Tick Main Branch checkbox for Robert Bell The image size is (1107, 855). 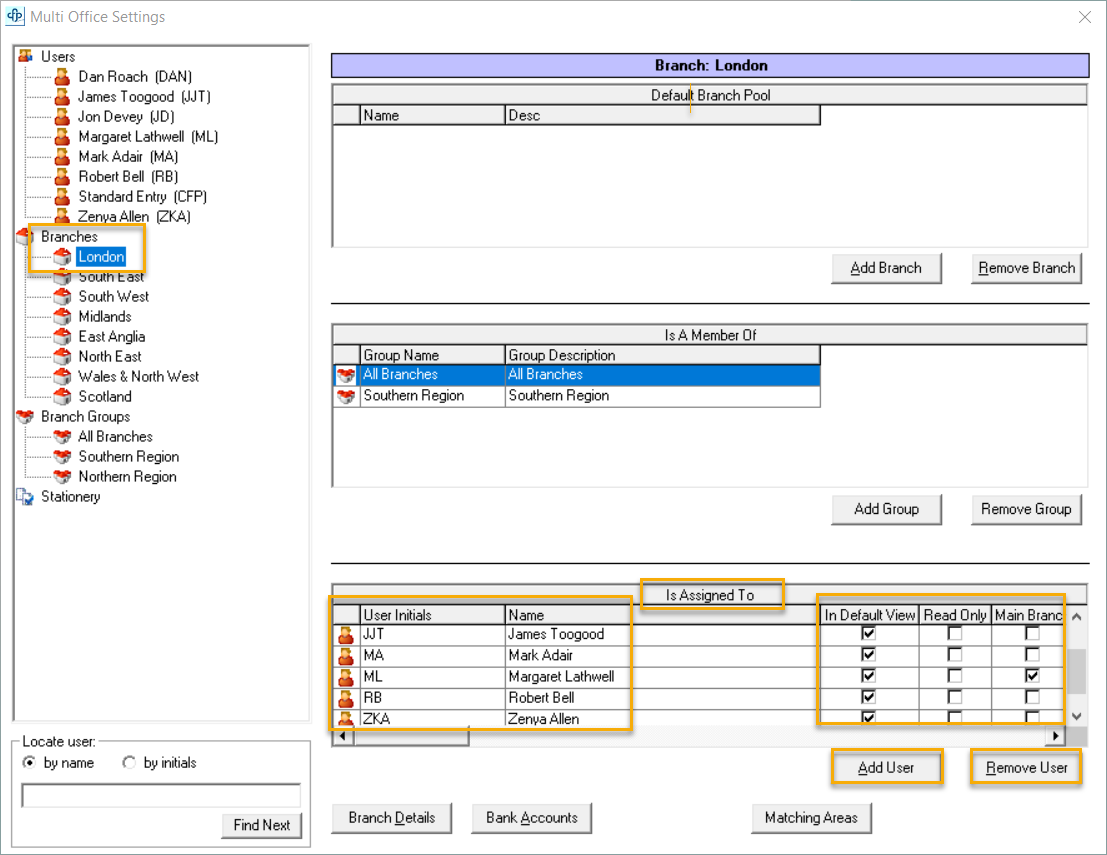(1032, 697)
